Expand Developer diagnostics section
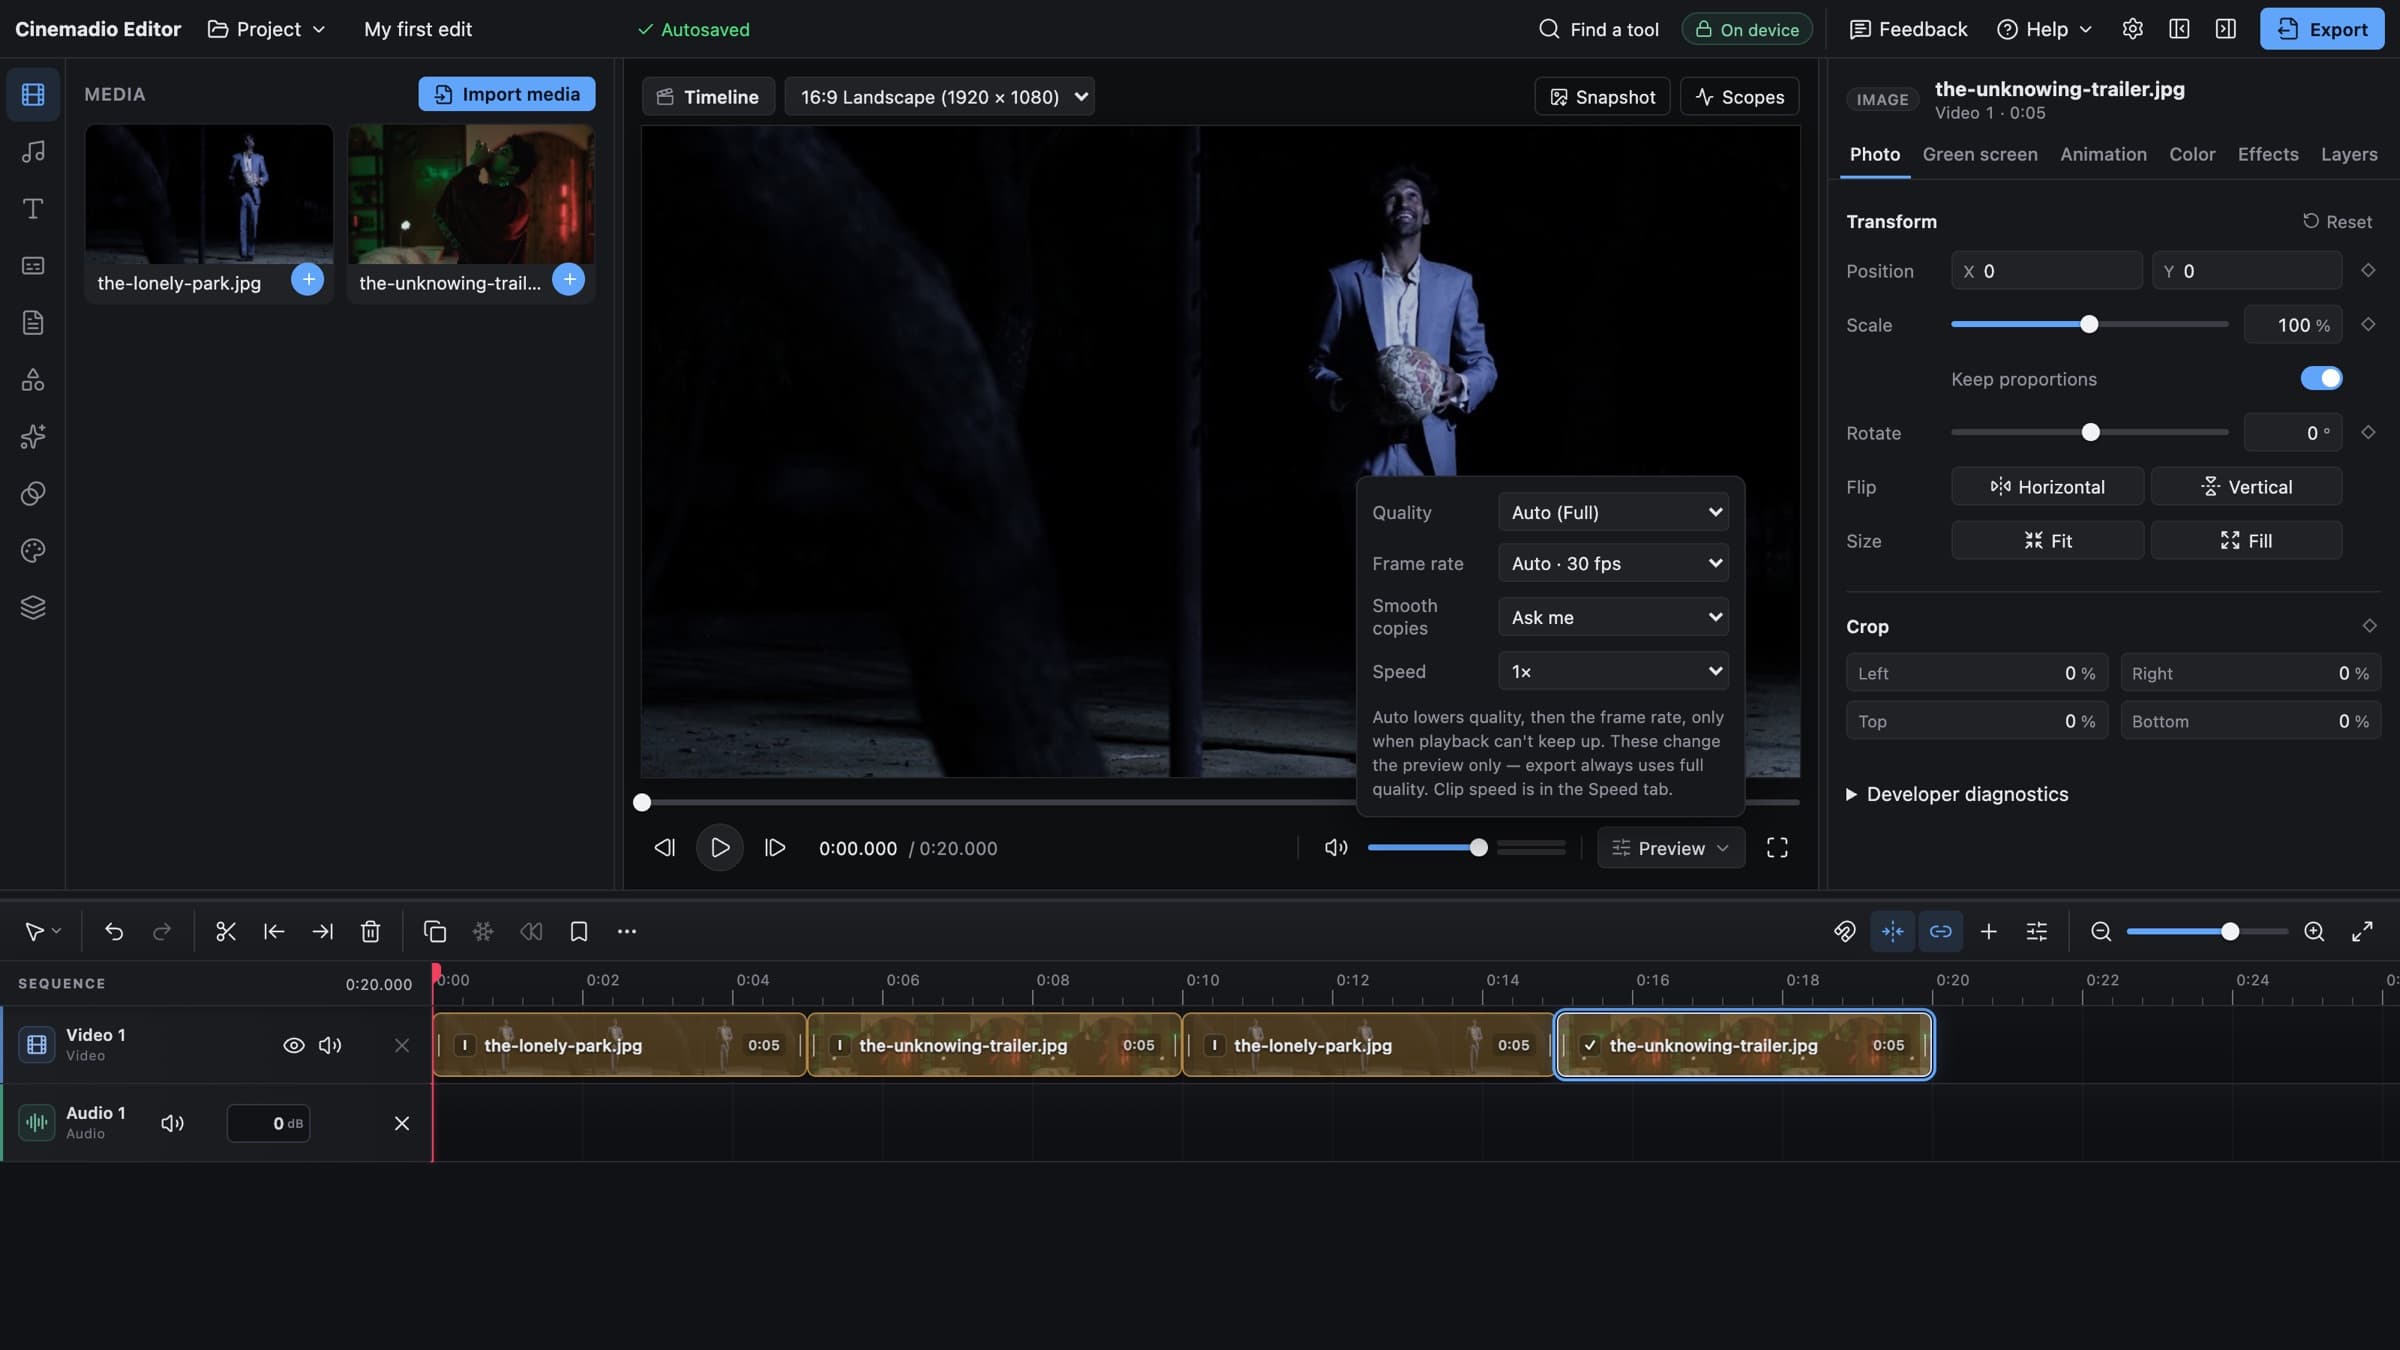2400x1350 pixels. click(x=1957, y=795)
